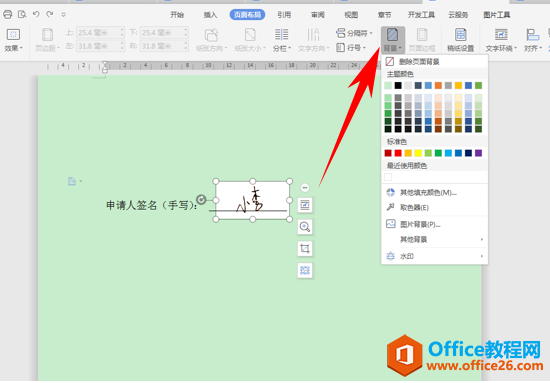
Task: Open the 视图 tab
Action: (351, 15)
